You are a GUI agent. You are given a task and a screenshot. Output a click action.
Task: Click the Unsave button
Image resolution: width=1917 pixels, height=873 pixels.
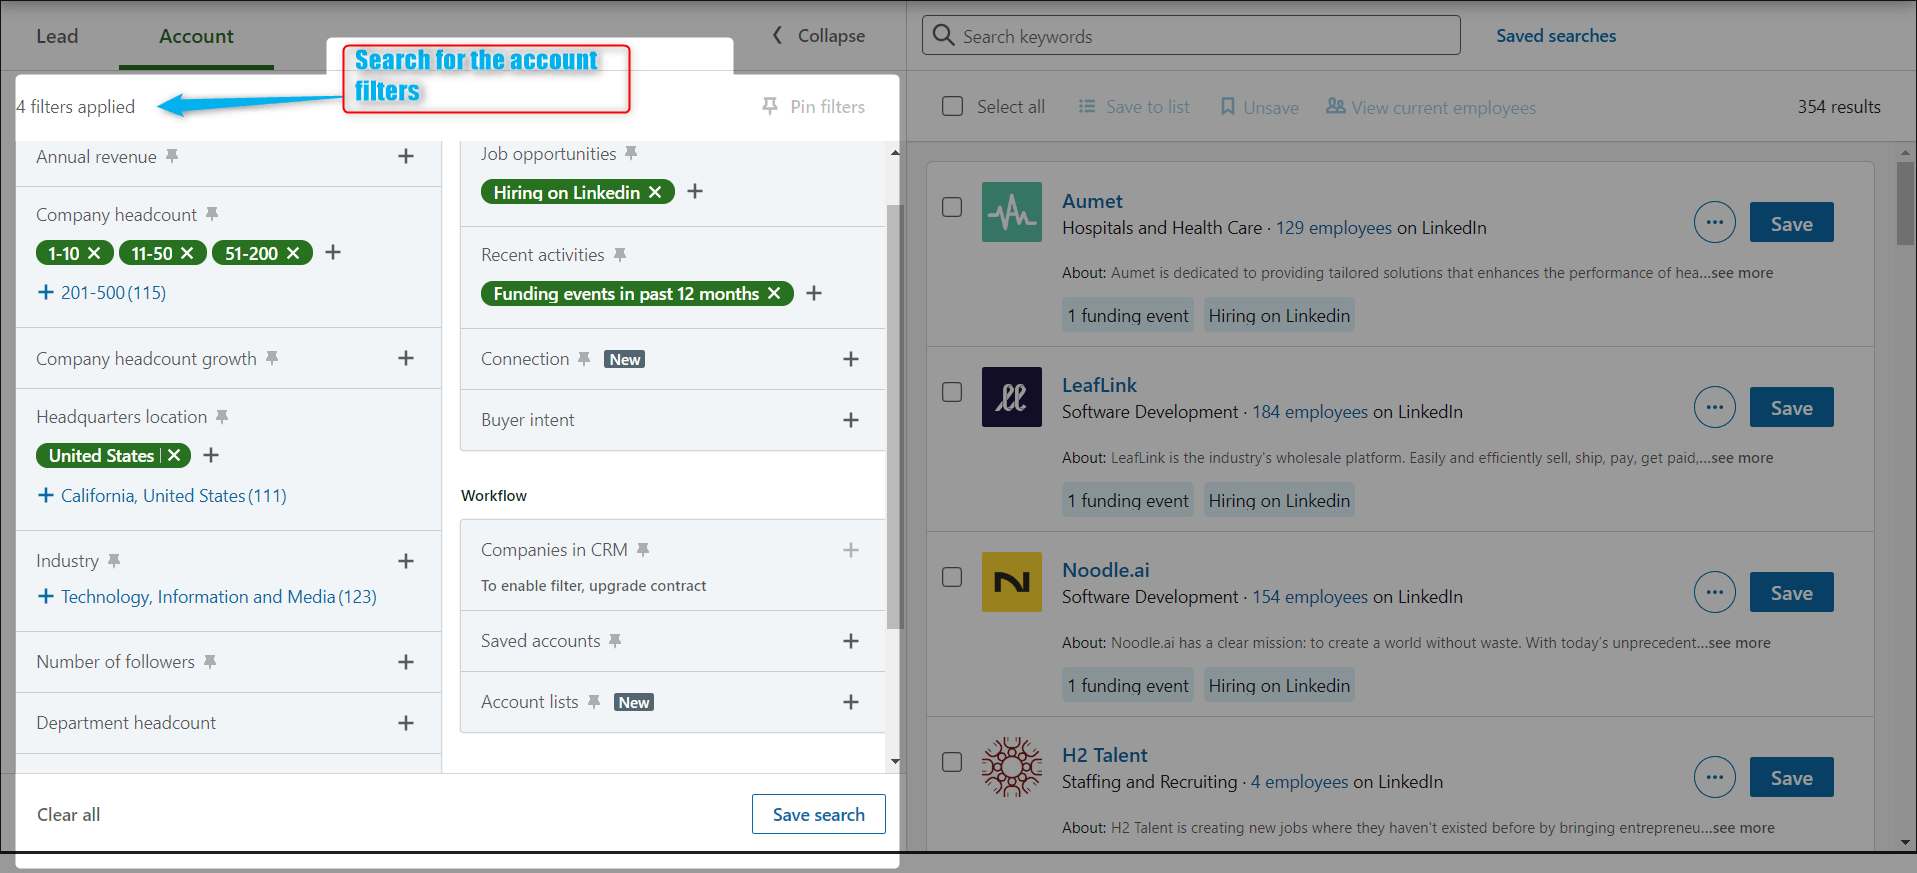click(1259, 107)
